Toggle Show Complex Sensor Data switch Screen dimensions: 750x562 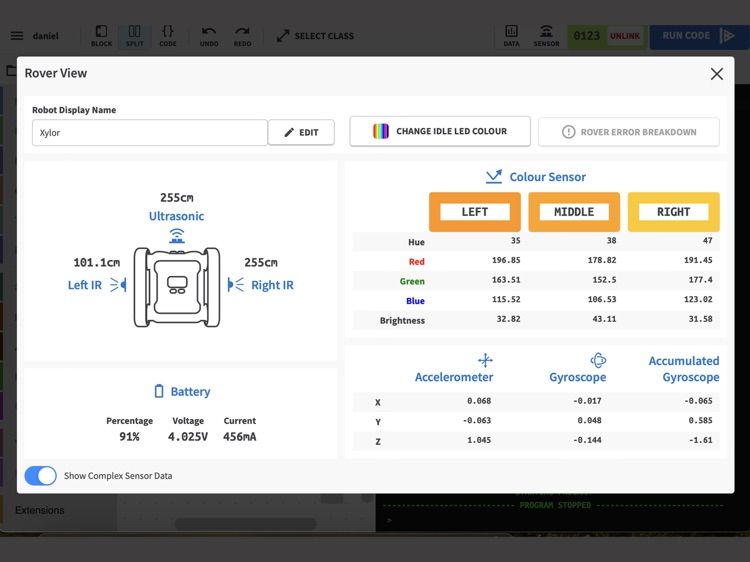[41, 476]
